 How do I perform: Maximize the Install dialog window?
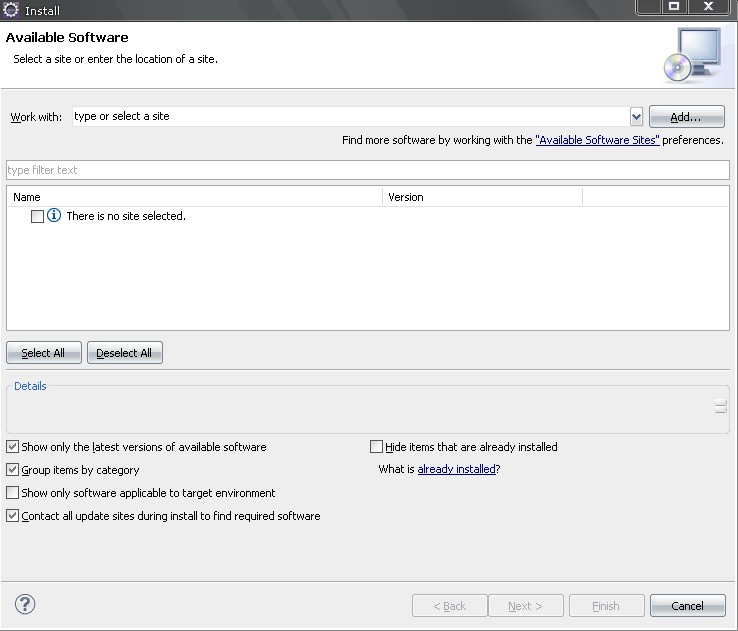[674, 7]
